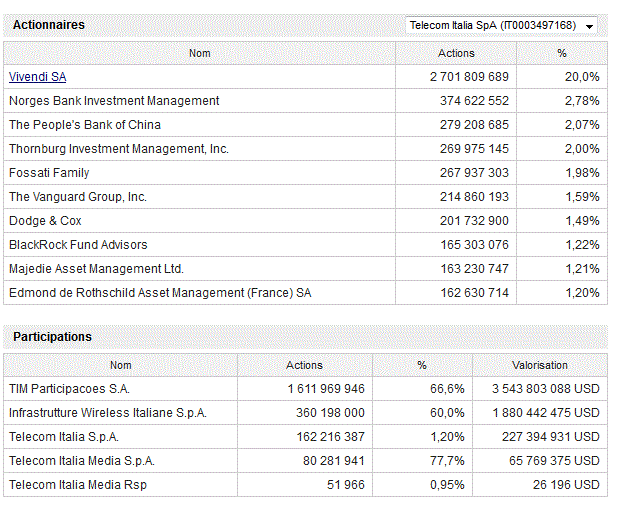Select the 2,07% percentage cell
This screenshot has height=511, width=617.
[x=582, y=125]
